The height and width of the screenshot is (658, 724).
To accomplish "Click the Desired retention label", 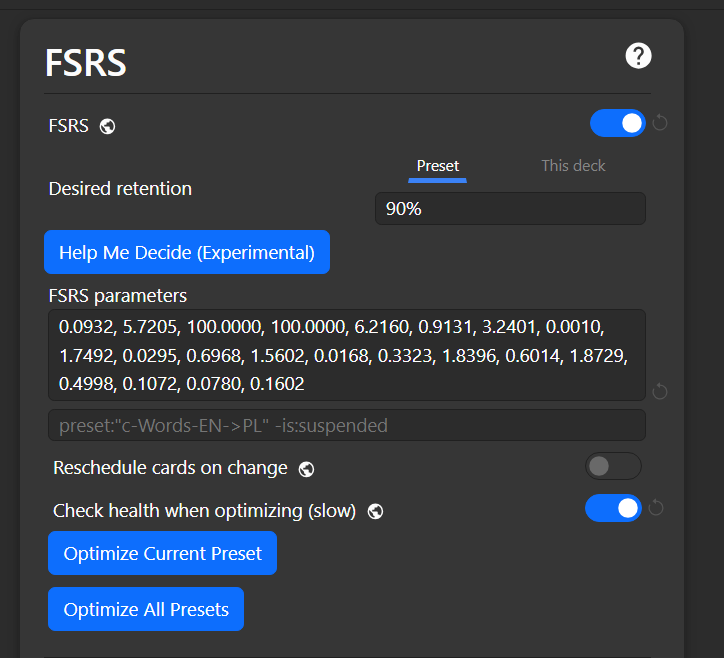I will point(120,189).
